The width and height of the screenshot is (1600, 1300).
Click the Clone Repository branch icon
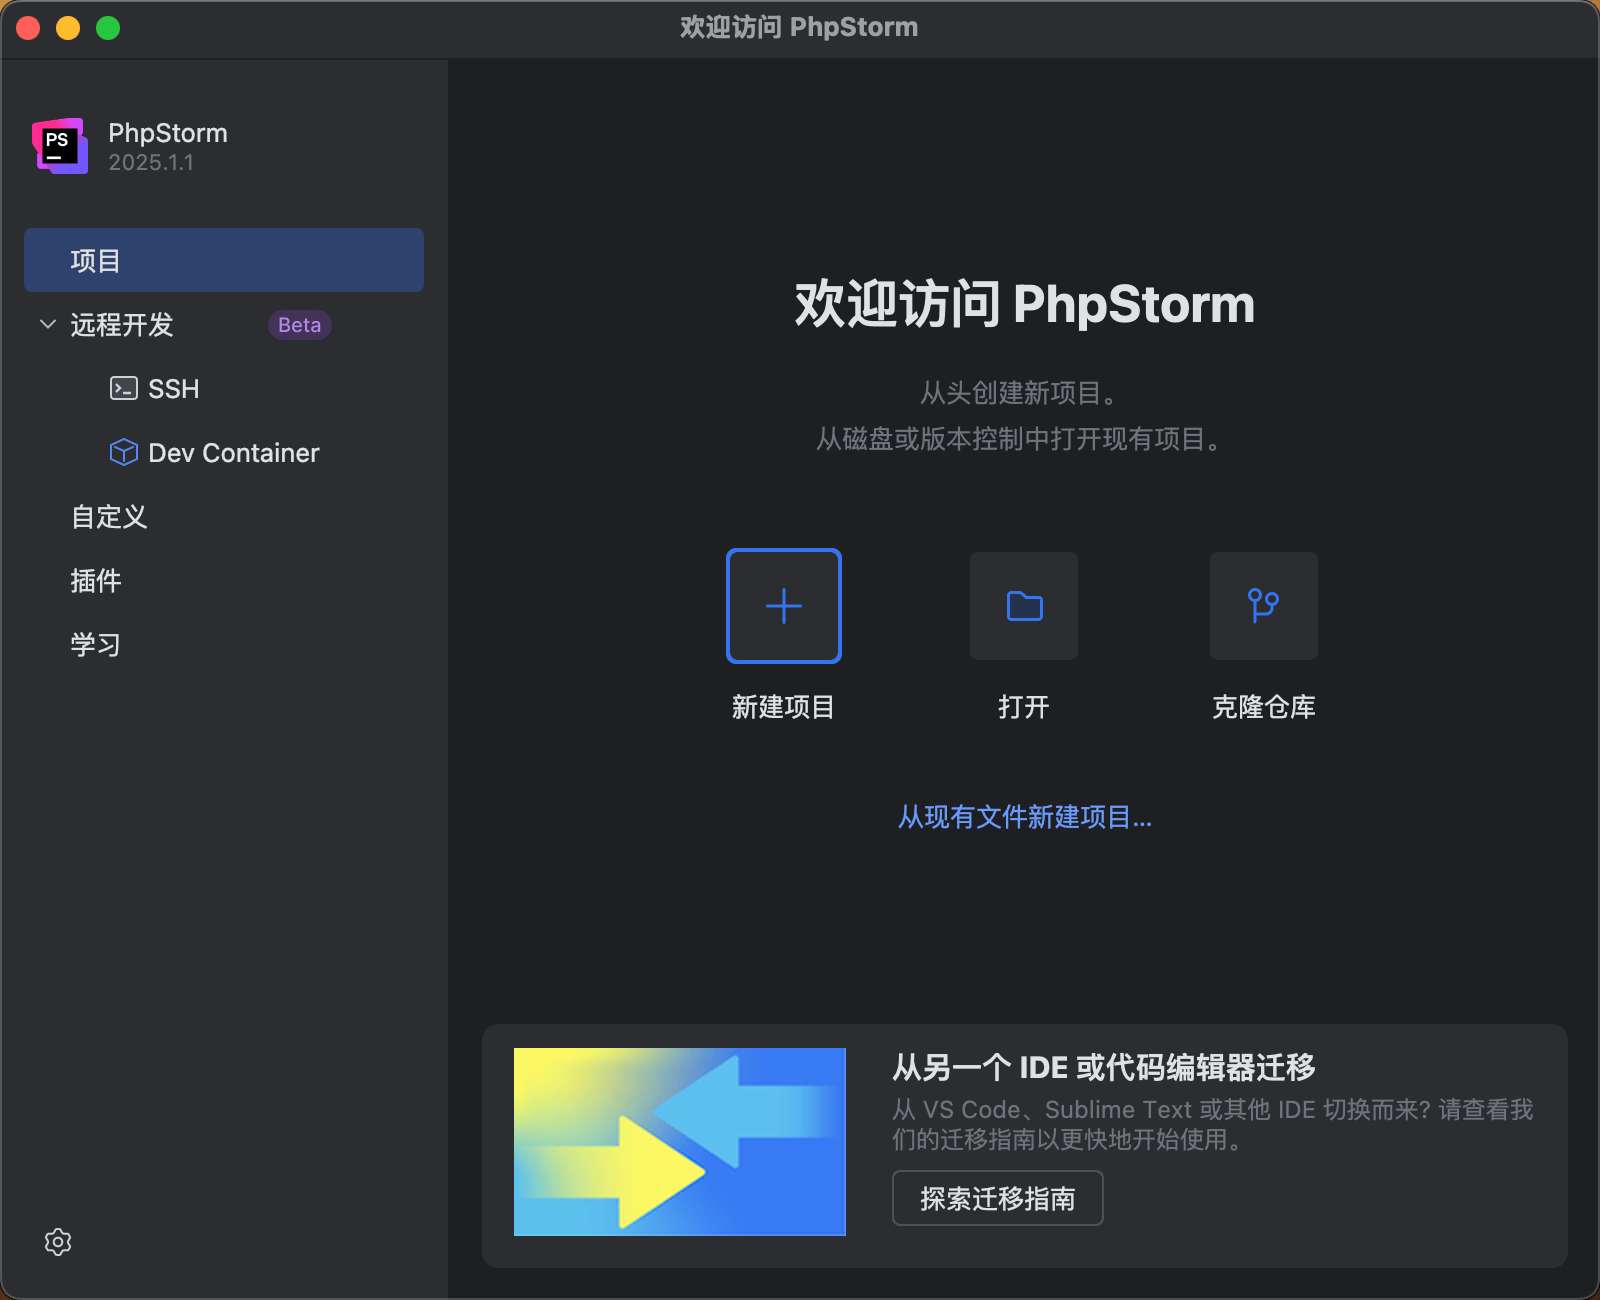coord(1263,606)
